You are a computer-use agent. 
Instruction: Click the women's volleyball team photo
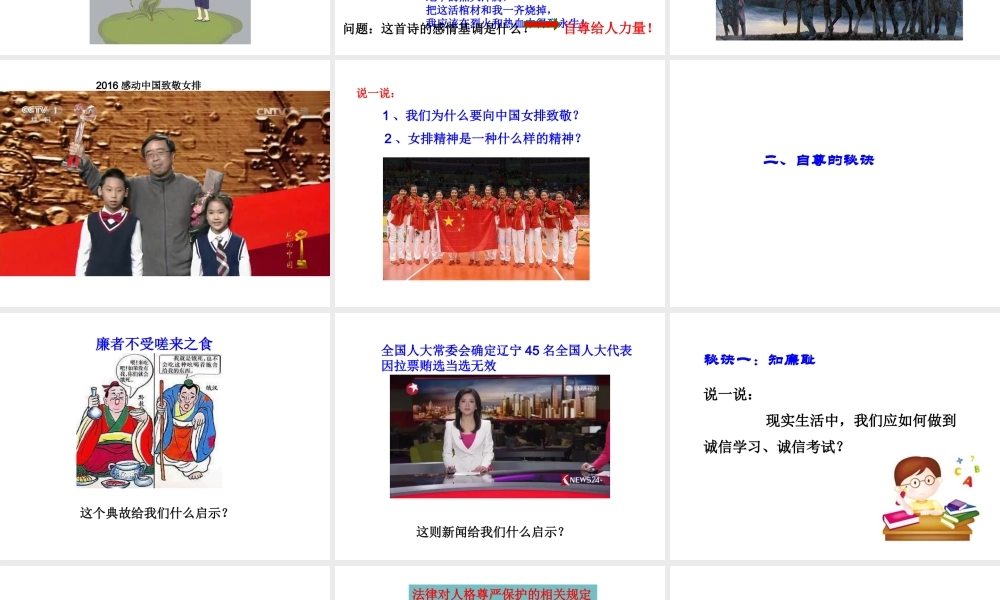(486, 219)
